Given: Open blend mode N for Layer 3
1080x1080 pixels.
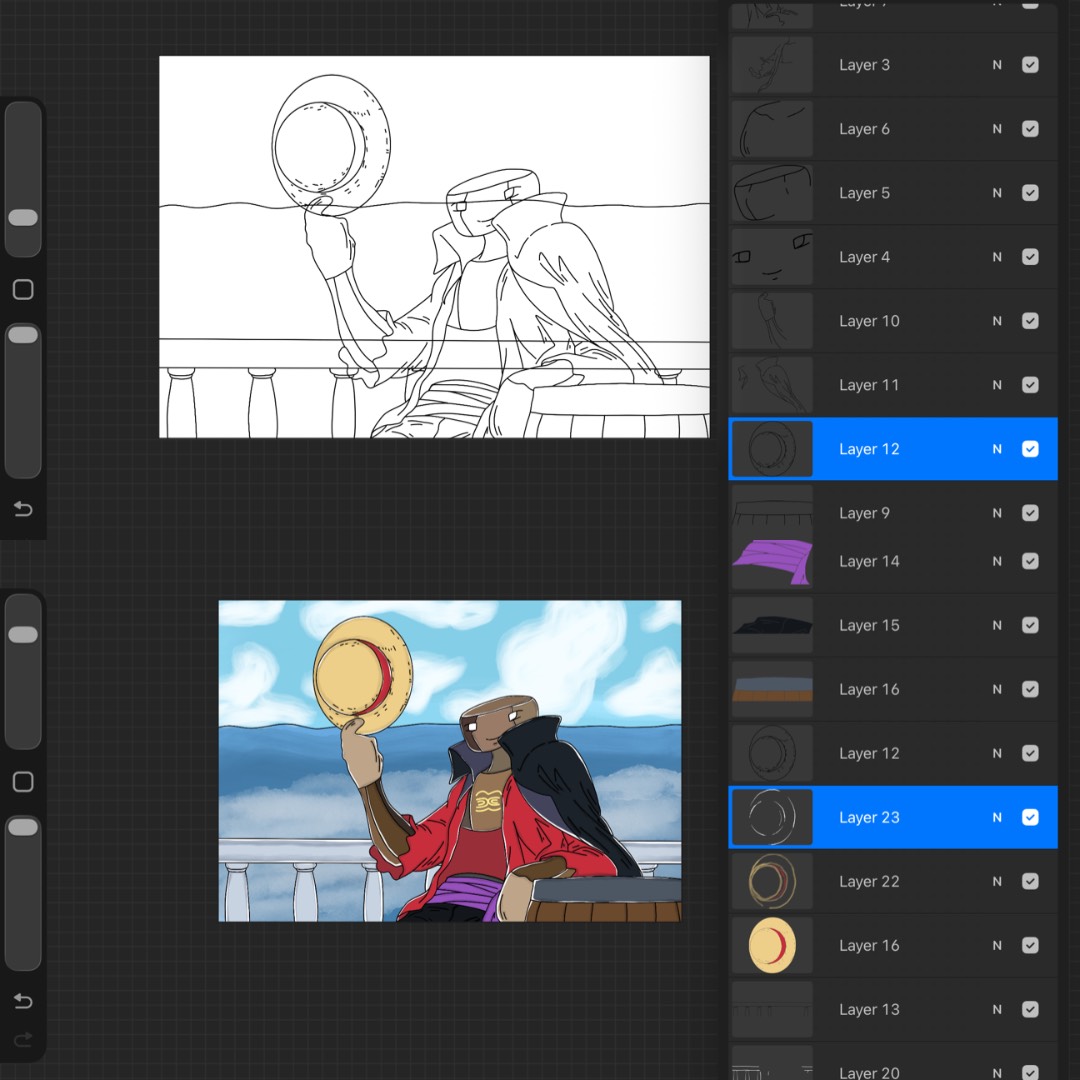Looking at the screenshot, I should pyautogui.click(x=997, y=65).
